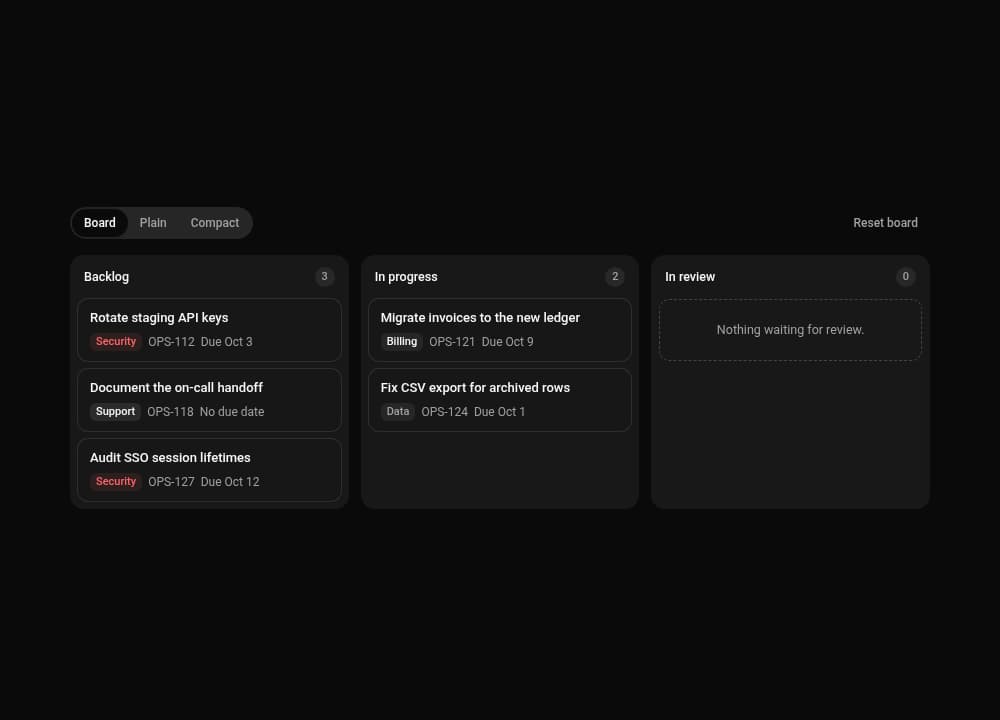Click the OPS-112 ticket ID
Image resolution: width=1000 pixels, height=720 pixels.
(172, 342)
